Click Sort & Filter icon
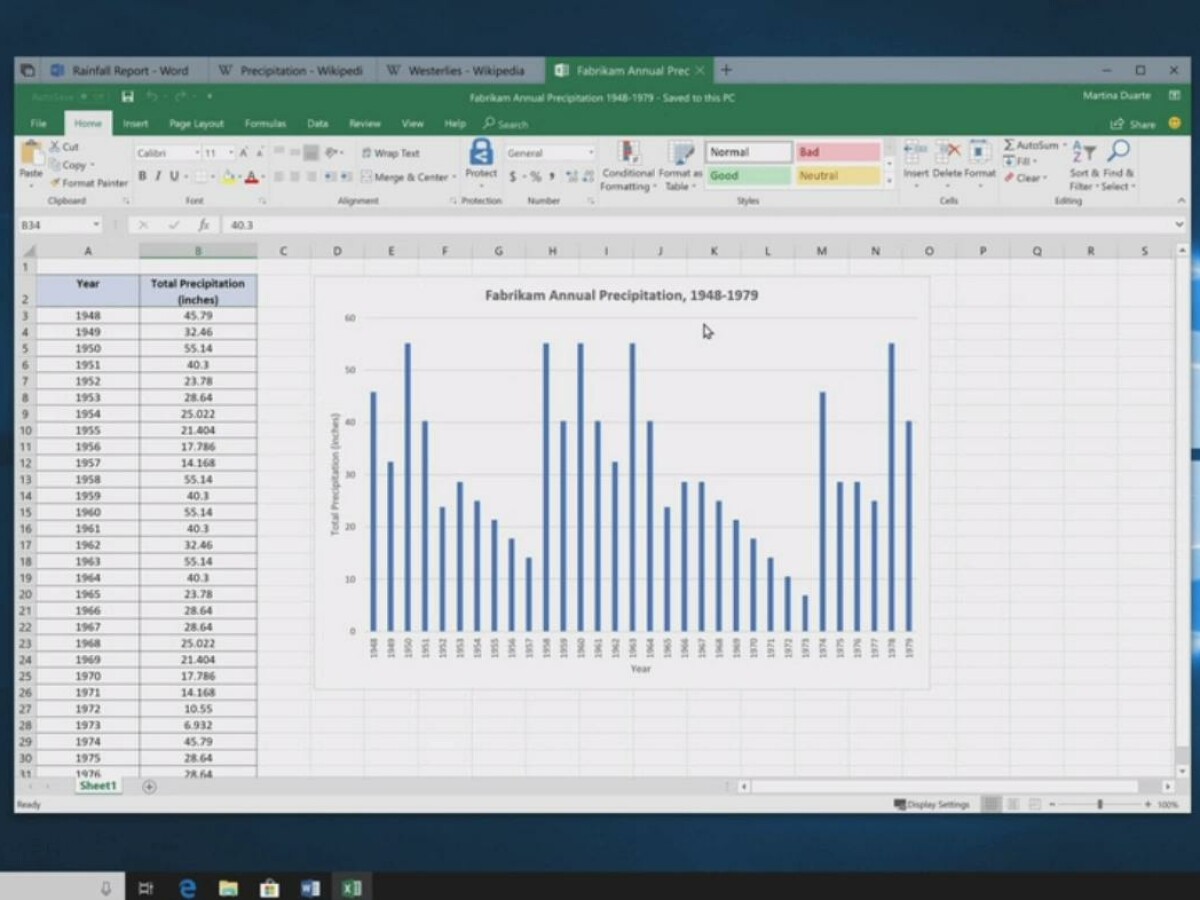Viewport: 1200px width, 900px height. [1084, 152]
